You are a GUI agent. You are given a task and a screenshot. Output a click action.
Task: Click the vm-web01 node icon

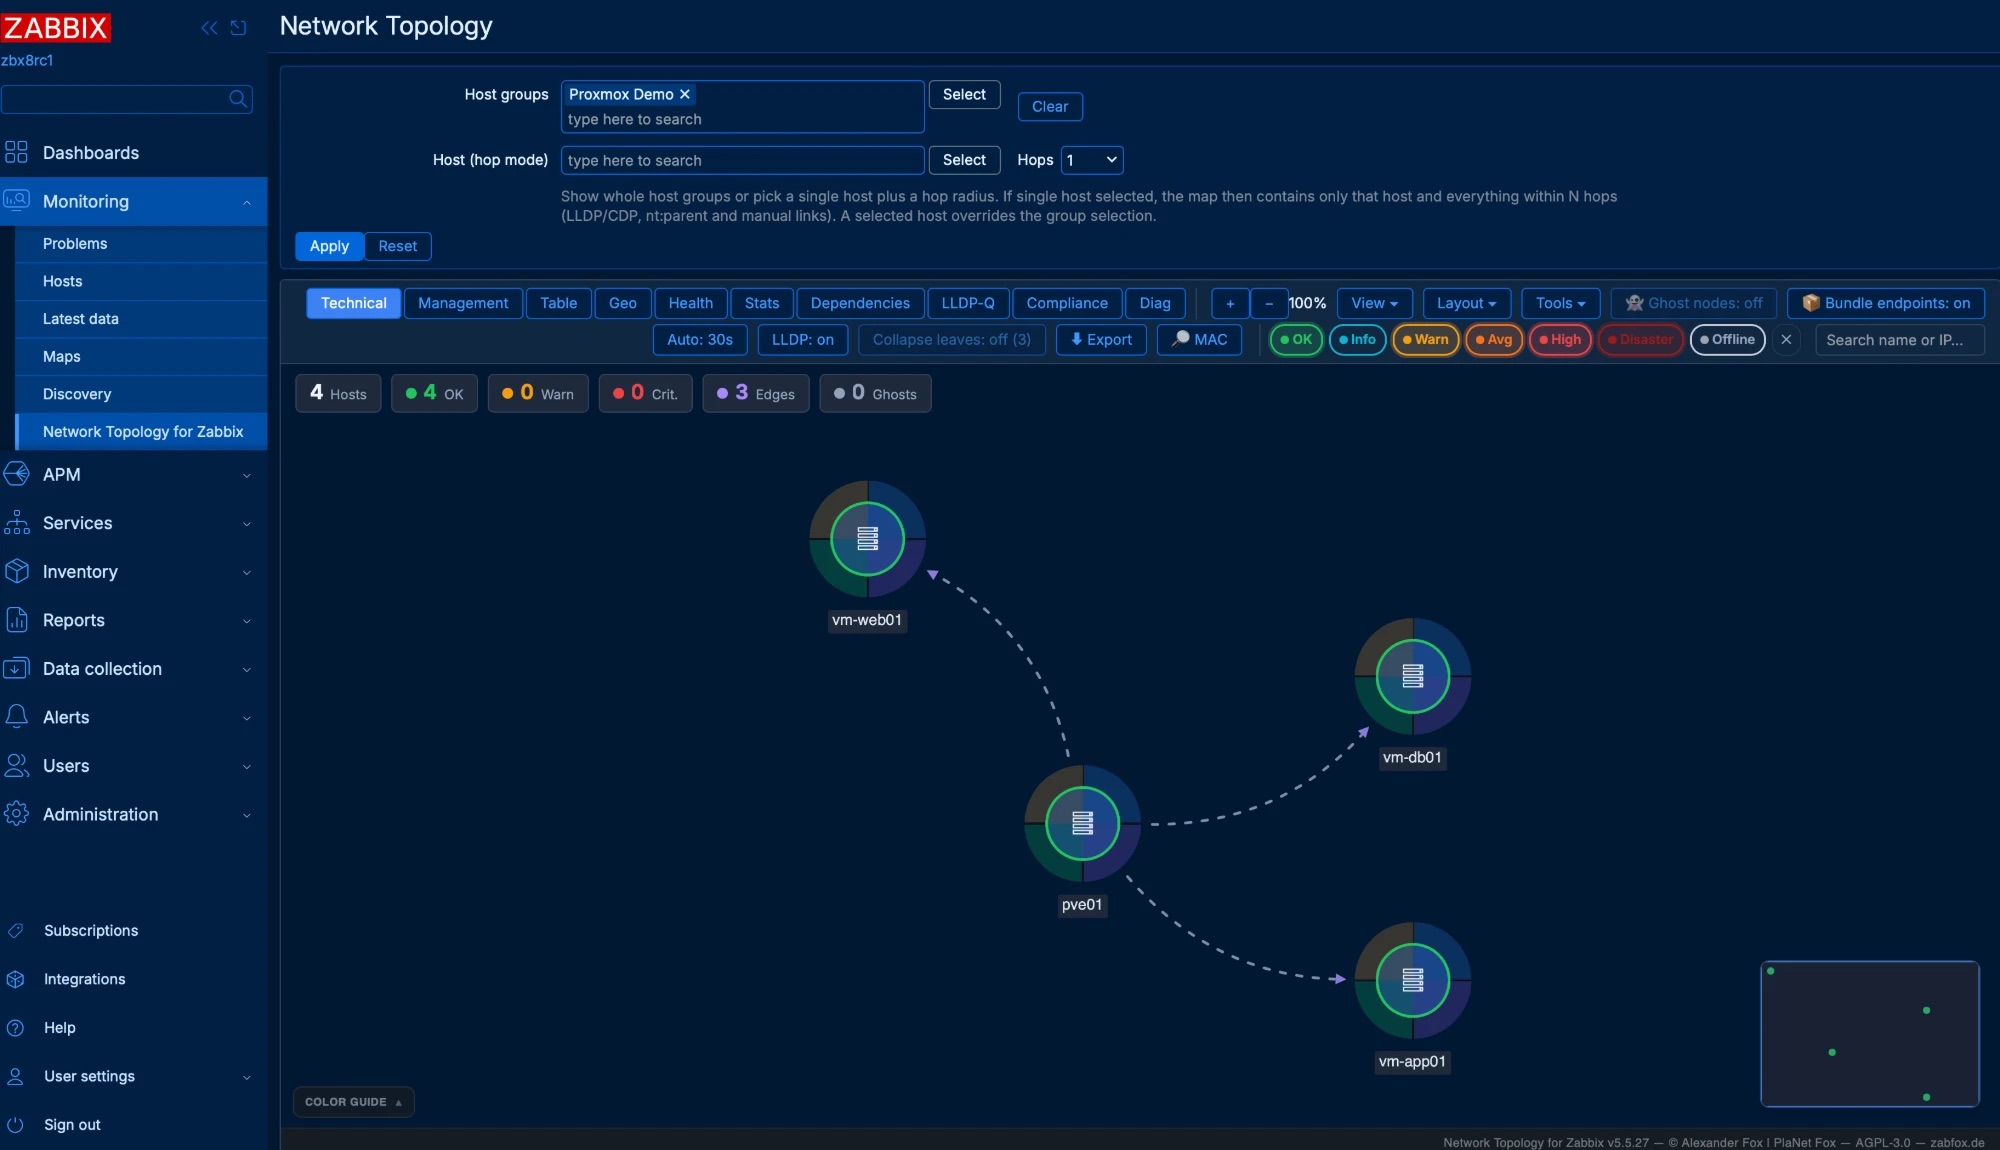click(x=867, y=539)
